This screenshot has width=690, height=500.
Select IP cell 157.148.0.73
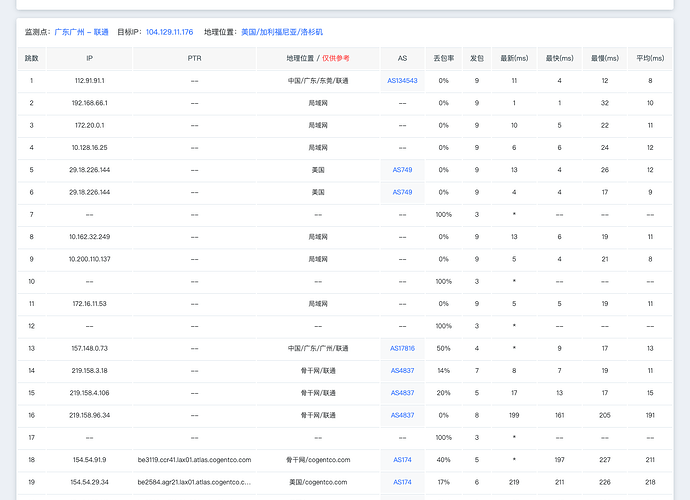coord(89,348)
